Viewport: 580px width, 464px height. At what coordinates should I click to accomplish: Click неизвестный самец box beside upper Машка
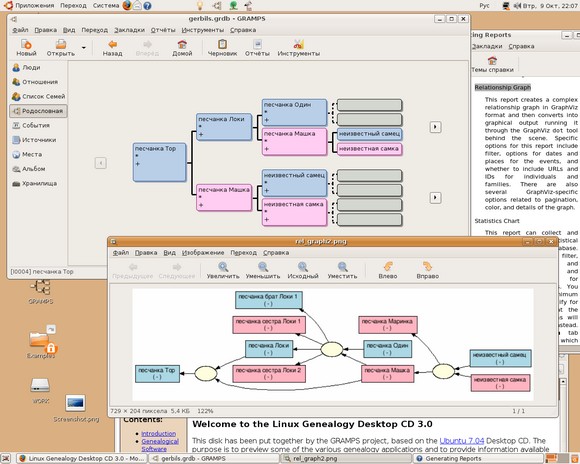369,134
